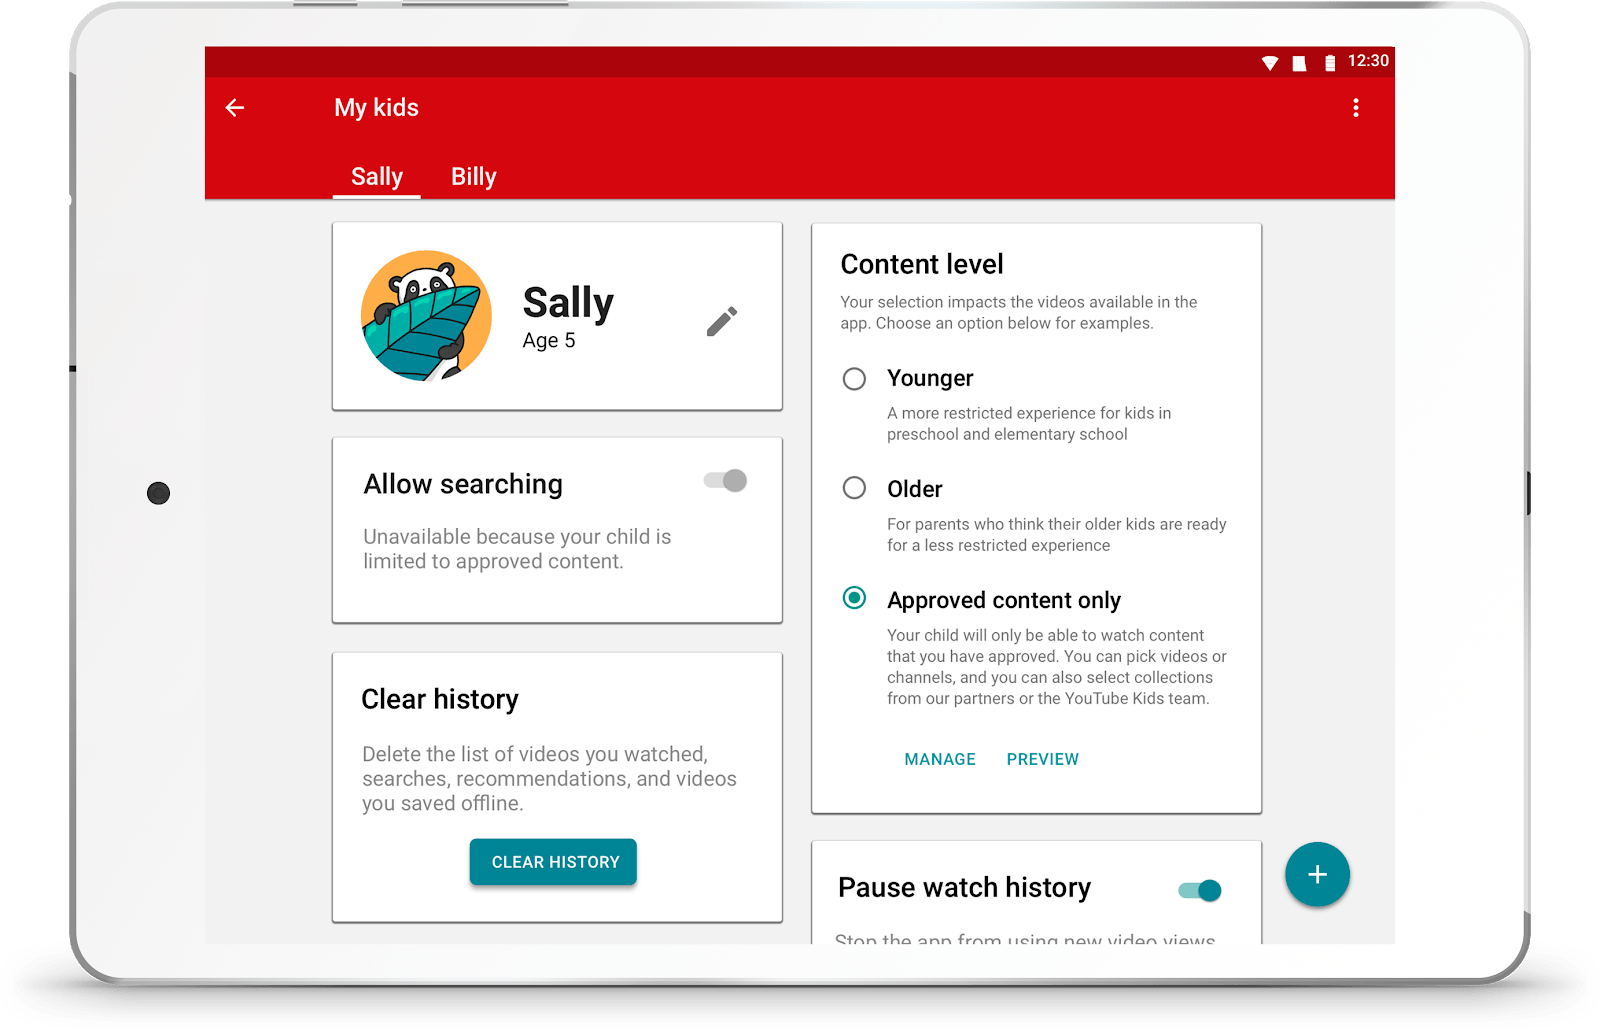1600x1031 pixels.
Task: Edit Sally's profile with the pencil icon
Action: [722, 321]
